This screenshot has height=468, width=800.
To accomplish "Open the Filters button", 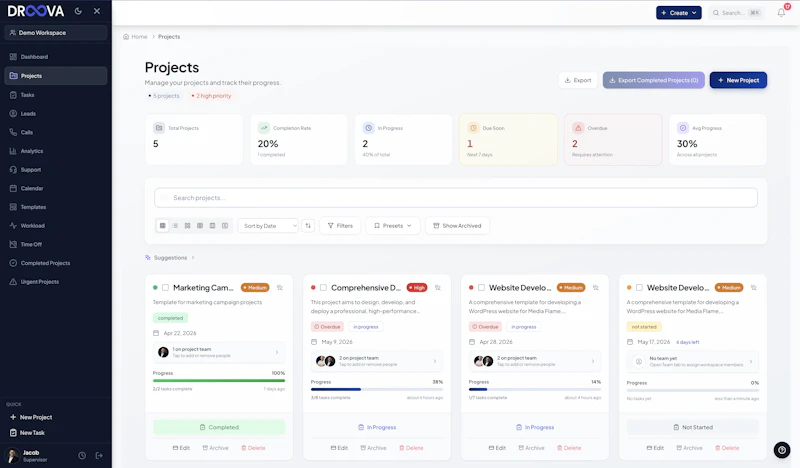I will click(x=340, y=226).
